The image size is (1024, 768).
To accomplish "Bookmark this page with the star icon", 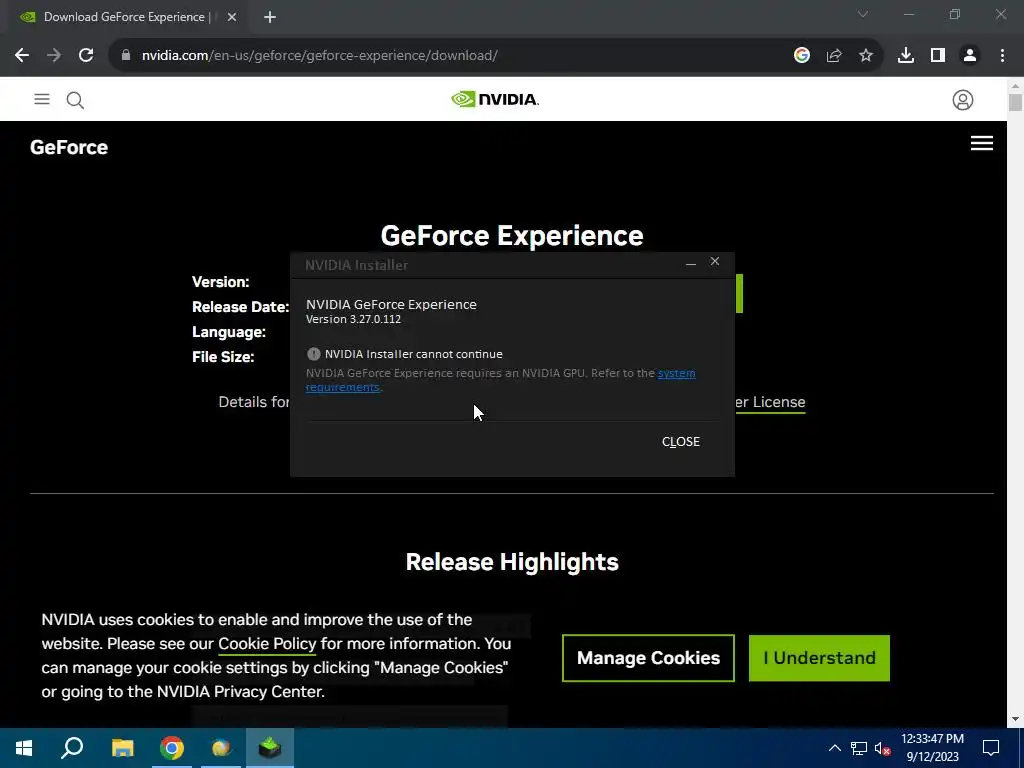I will [x=866, y=56].
